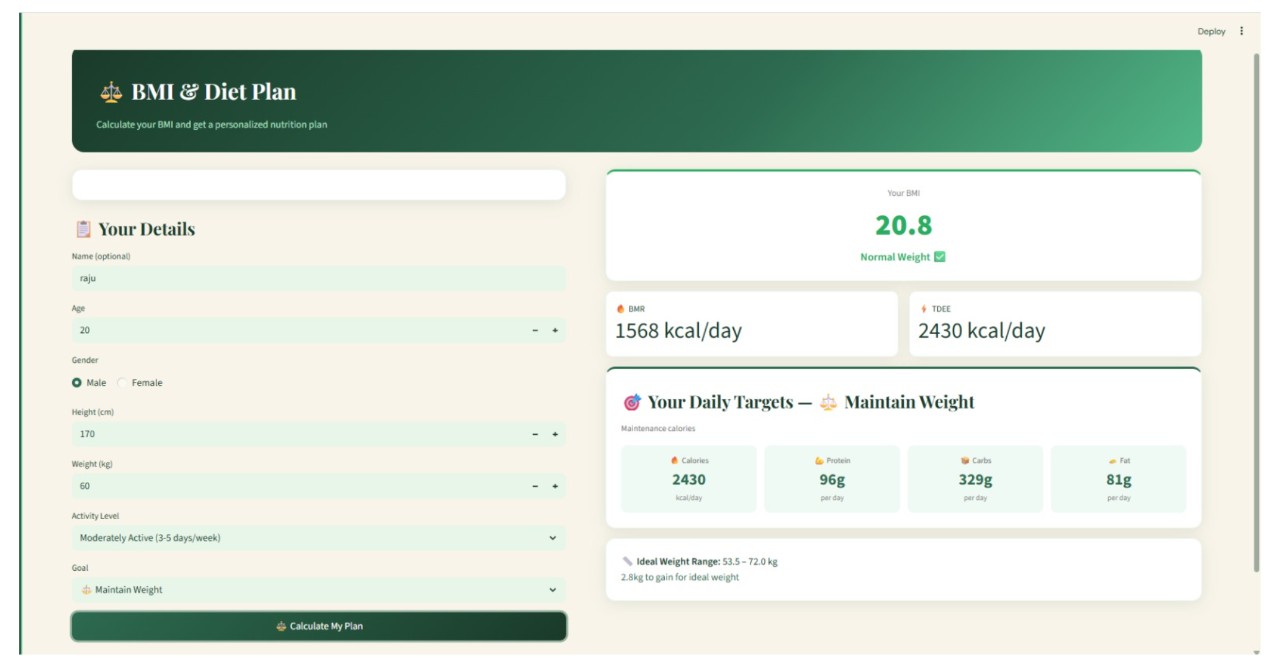Click the 2430 calories target value
The height and width of the screenshot is (670, 1286).
[689, 480]
